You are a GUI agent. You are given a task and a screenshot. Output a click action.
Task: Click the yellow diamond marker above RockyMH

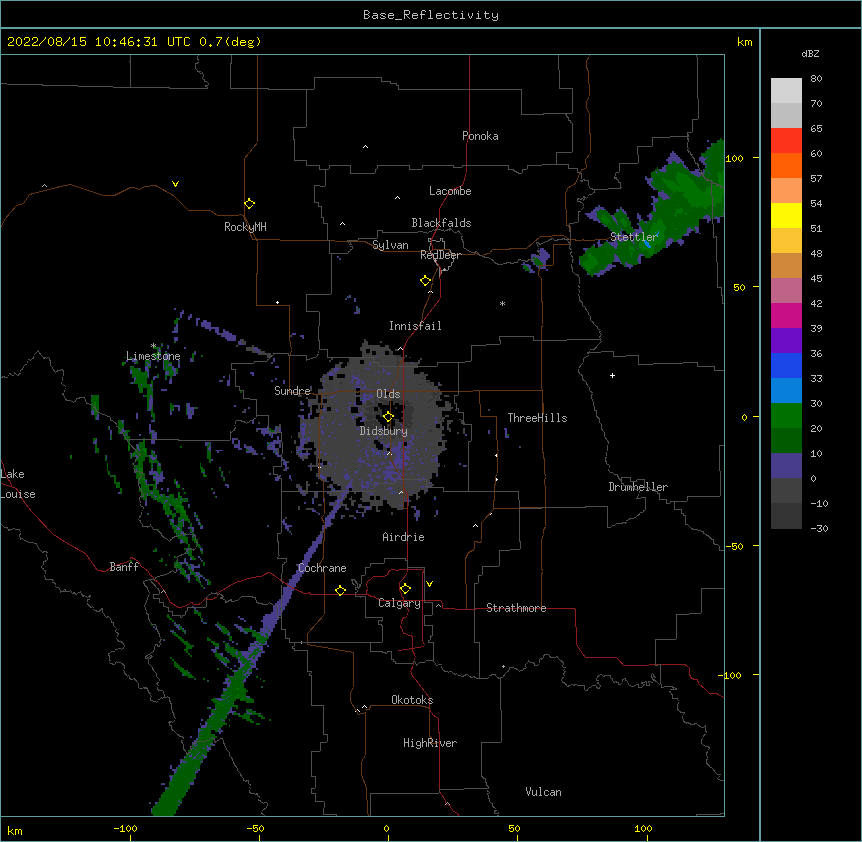pos(249,204)
